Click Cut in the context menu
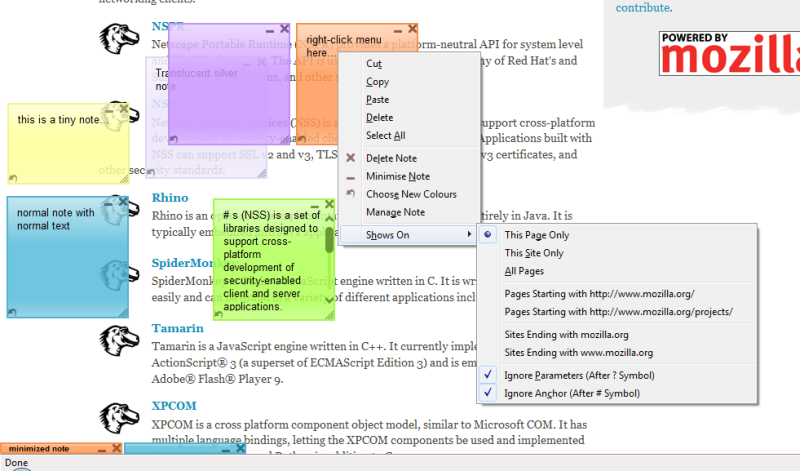The image size is (800, 471). coord(409,64)
